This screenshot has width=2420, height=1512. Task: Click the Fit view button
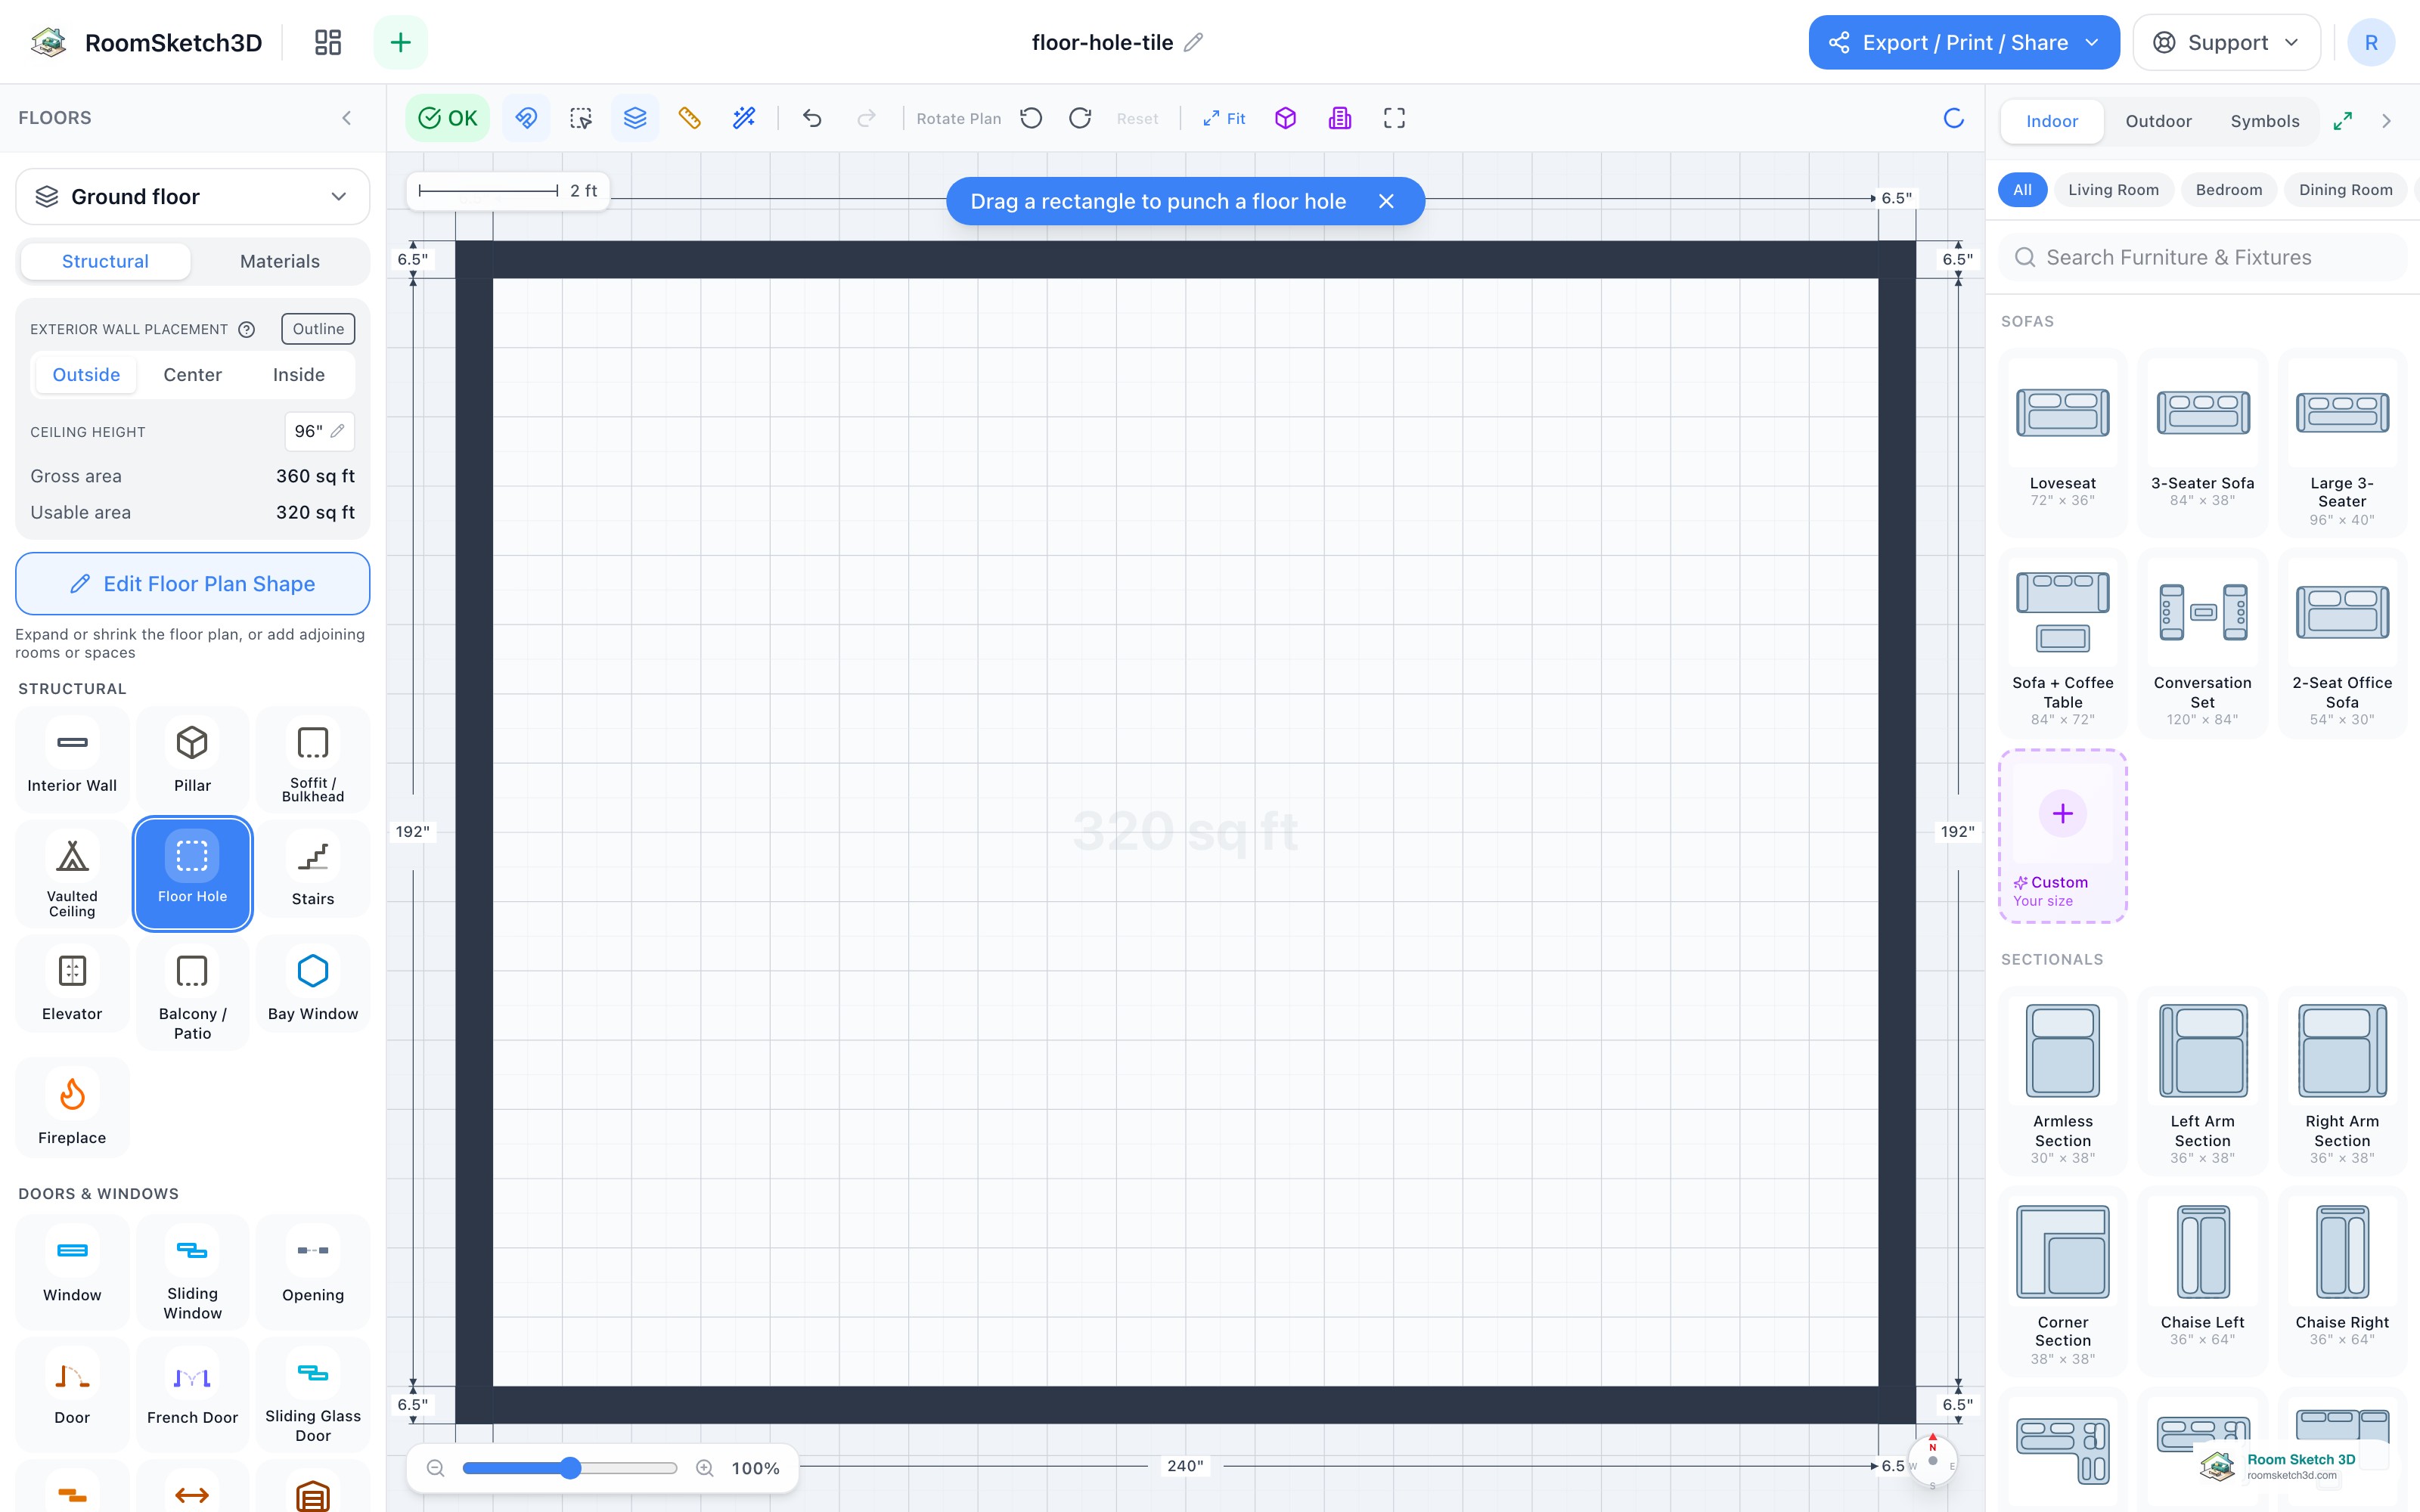(x=1224, y=118)
